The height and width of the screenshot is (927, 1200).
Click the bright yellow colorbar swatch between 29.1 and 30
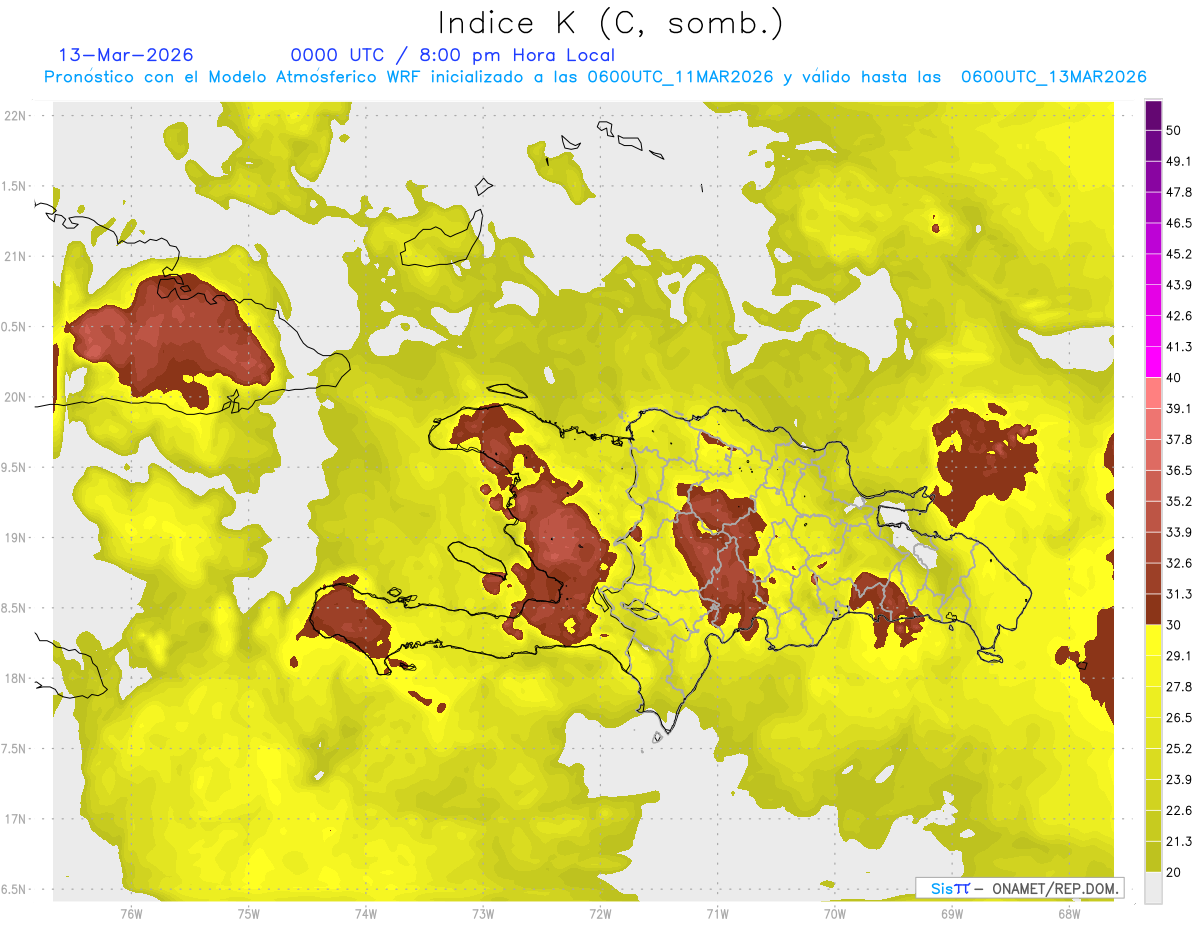click(x=1153, y=640)
